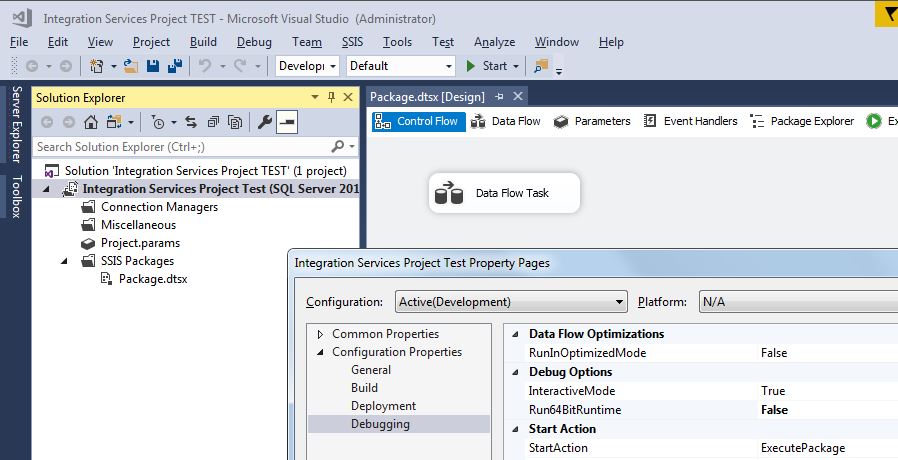The height and width of the screenshot is (460, 898).
Task: Collapse Data Flow Optimizations section
Action: (515, 334)
